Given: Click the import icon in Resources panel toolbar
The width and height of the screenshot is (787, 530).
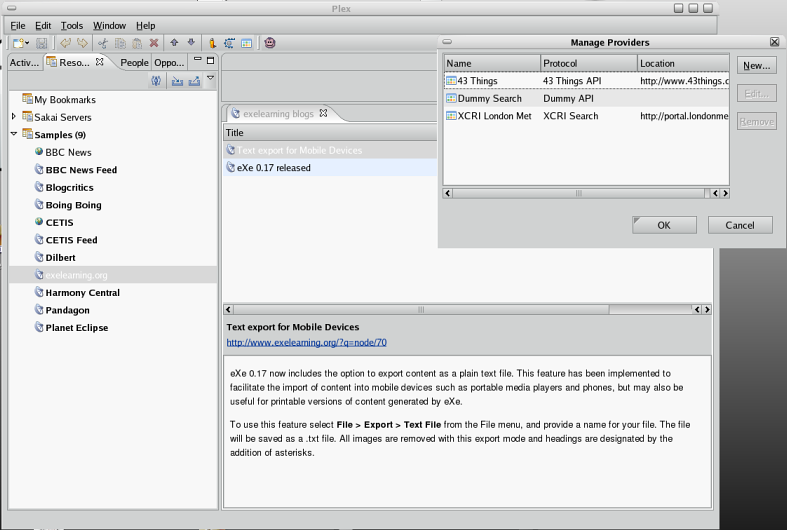Looking at the screenshot, I should pyautogui.click(x=177, y=81).
